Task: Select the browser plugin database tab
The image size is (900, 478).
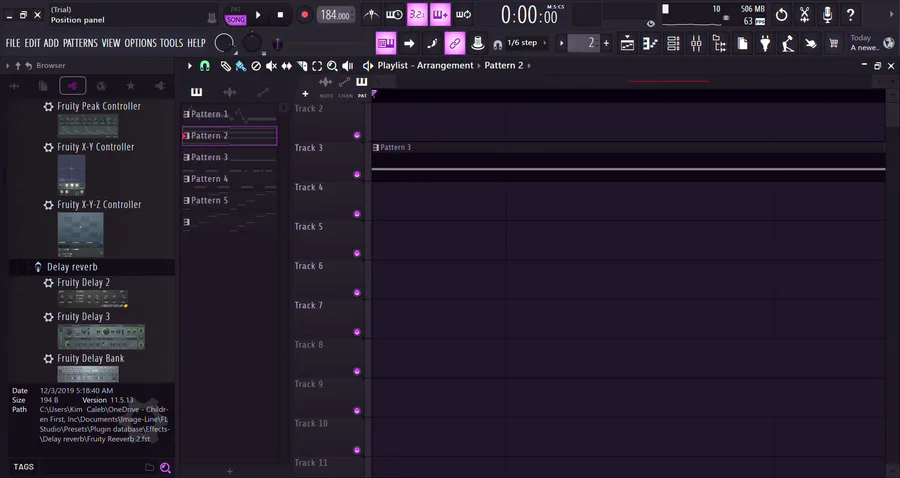Action: pos(73,86)
